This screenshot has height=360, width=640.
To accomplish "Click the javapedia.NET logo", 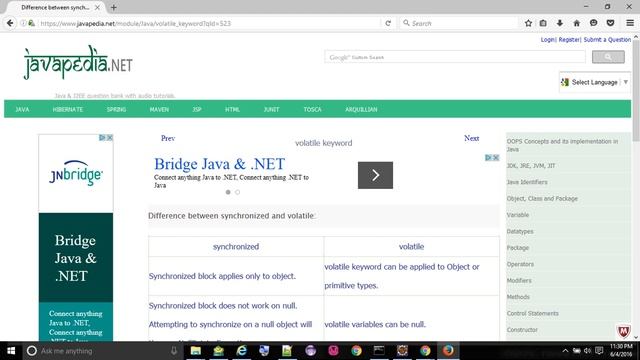I will (78, 63).
